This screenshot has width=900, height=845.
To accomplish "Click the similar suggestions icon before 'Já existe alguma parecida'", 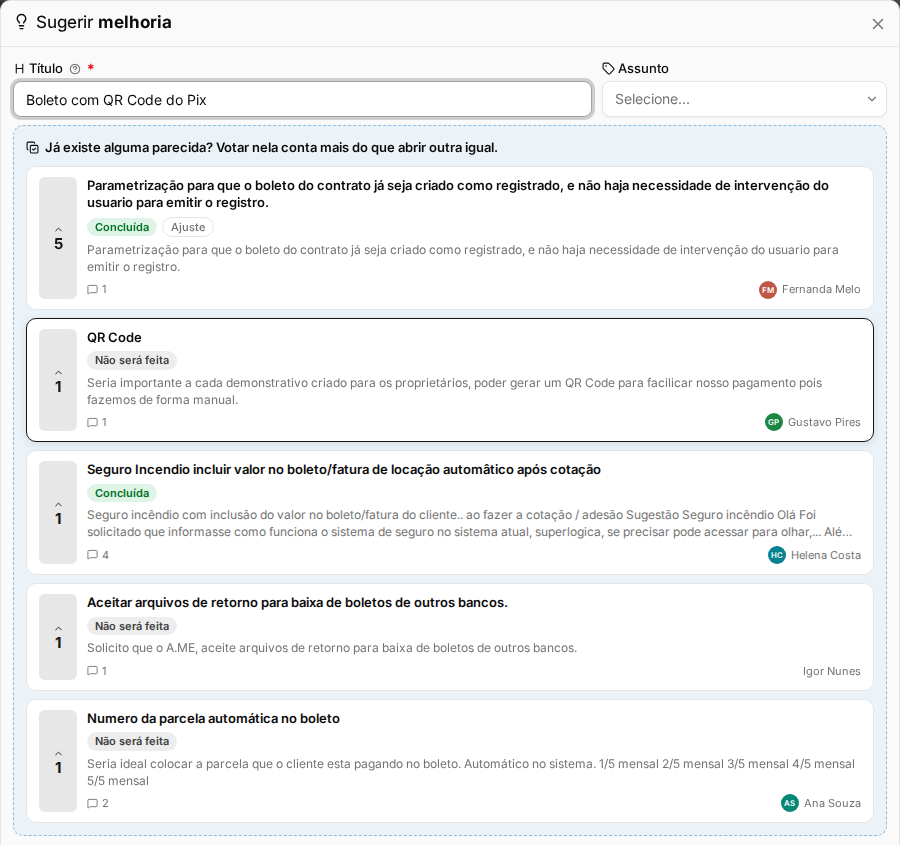I will [33, 148].
